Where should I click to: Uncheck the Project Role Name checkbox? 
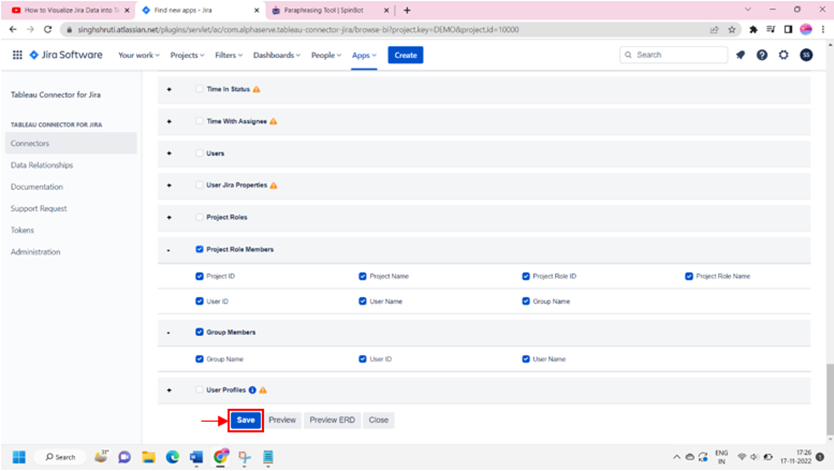click(689, 276)
